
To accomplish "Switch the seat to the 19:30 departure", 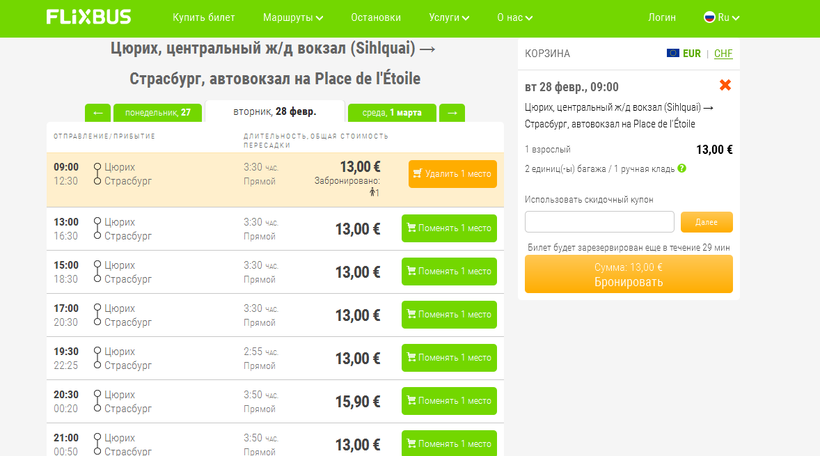I will pos(448,358).
